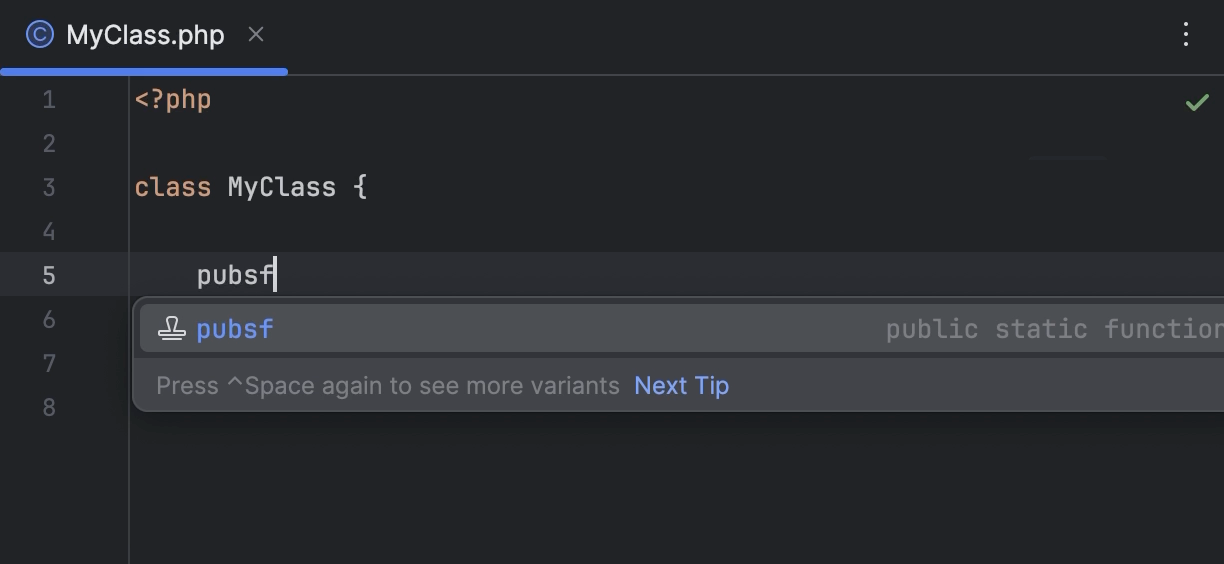This screenshot has width=1224, height=564.
Task: Click the public static function description text
Action: click(1052, 330)
